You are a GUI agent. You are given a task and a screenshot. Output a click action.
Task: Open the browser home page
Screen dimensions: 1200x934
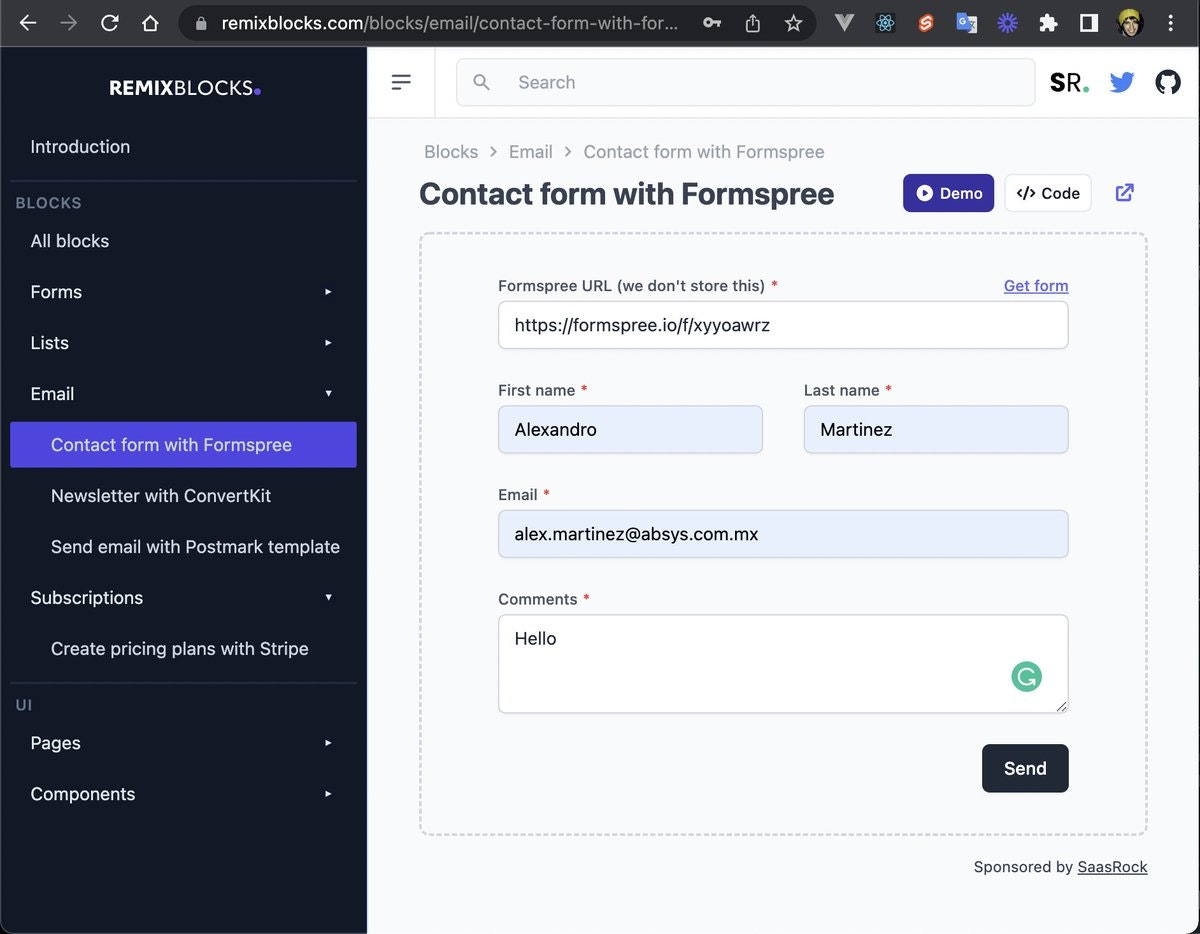[x=150, y=23]
